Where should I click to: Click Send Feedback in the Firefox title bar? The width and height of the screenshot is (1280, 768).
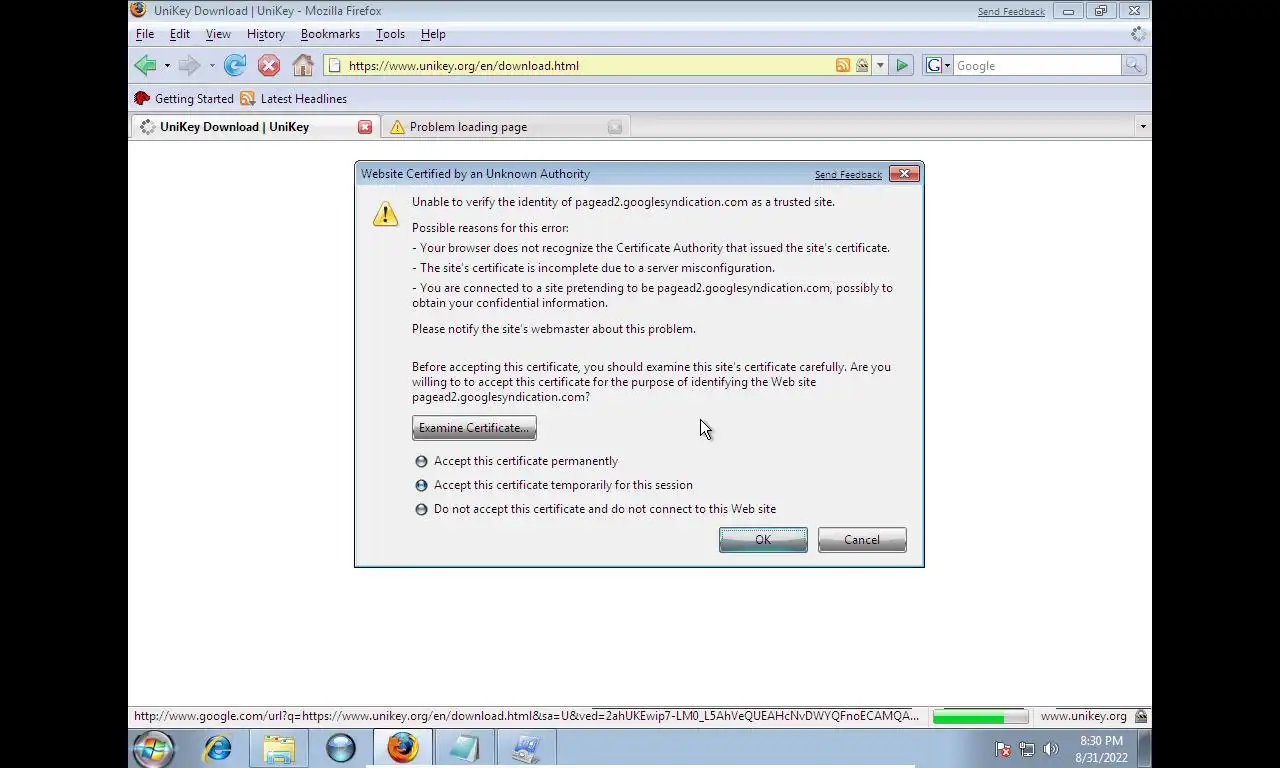point(1011,11)
